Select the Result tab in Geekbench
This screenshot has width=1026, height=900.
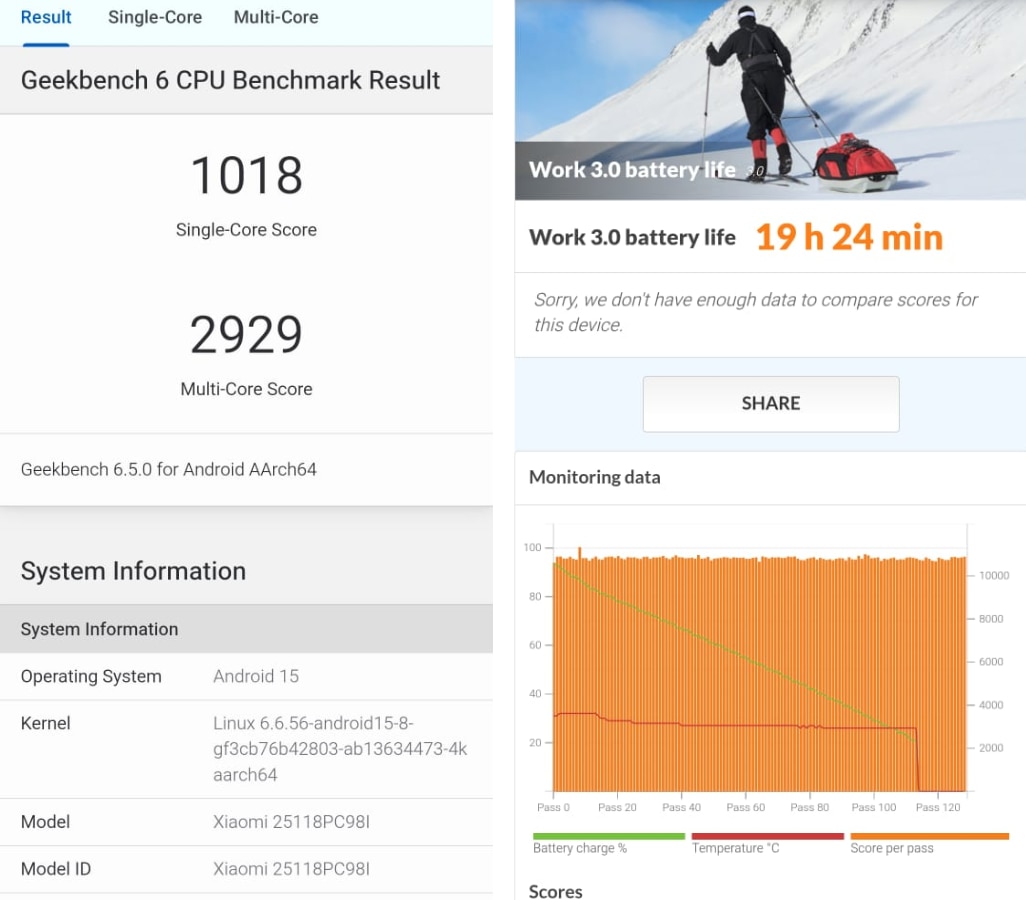[46, 17]
